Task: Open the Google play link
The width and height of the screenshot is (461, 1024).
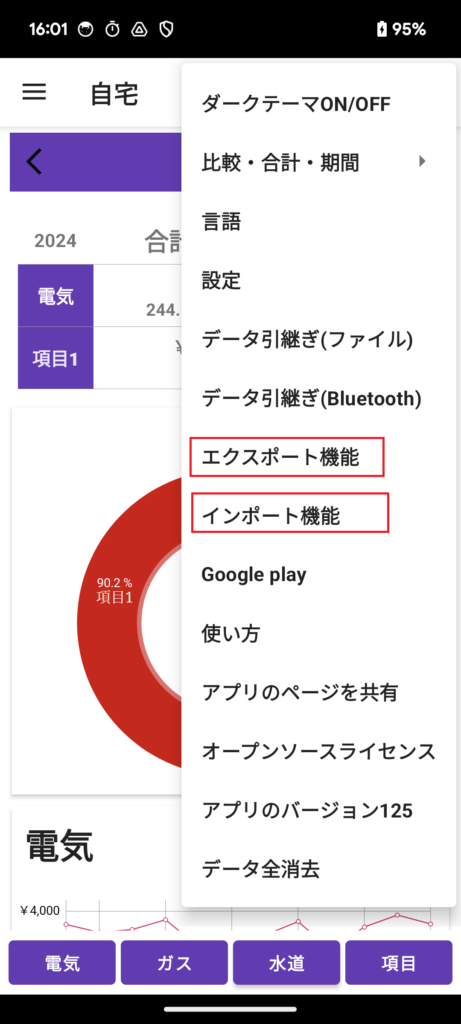Action: click(318, 575)
